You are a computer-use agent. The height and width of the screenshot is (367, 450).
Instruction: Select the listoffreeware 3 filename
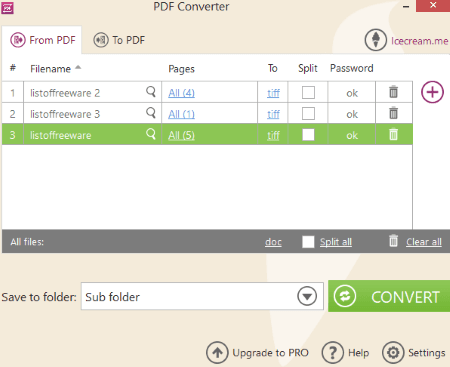(65, 114)
